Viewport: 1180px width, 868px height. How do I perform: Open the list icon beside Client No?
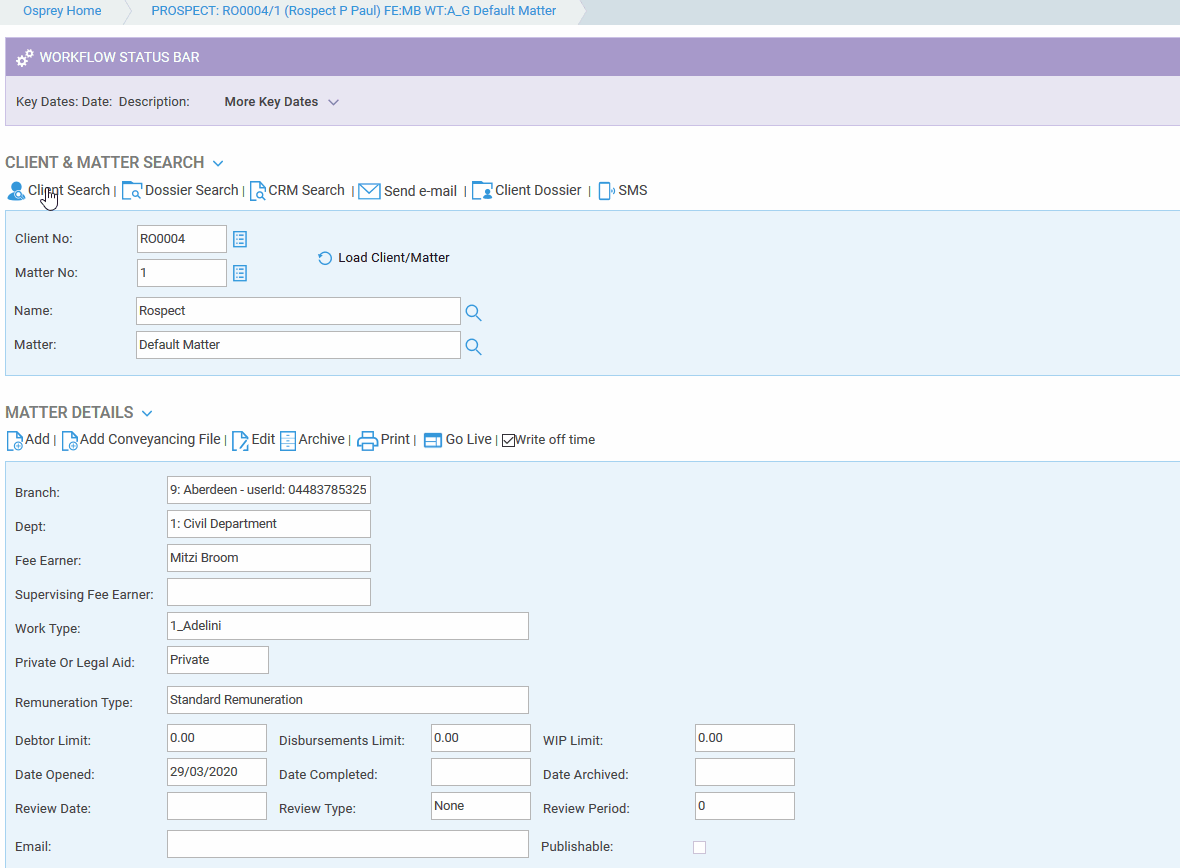pos(240,239)
